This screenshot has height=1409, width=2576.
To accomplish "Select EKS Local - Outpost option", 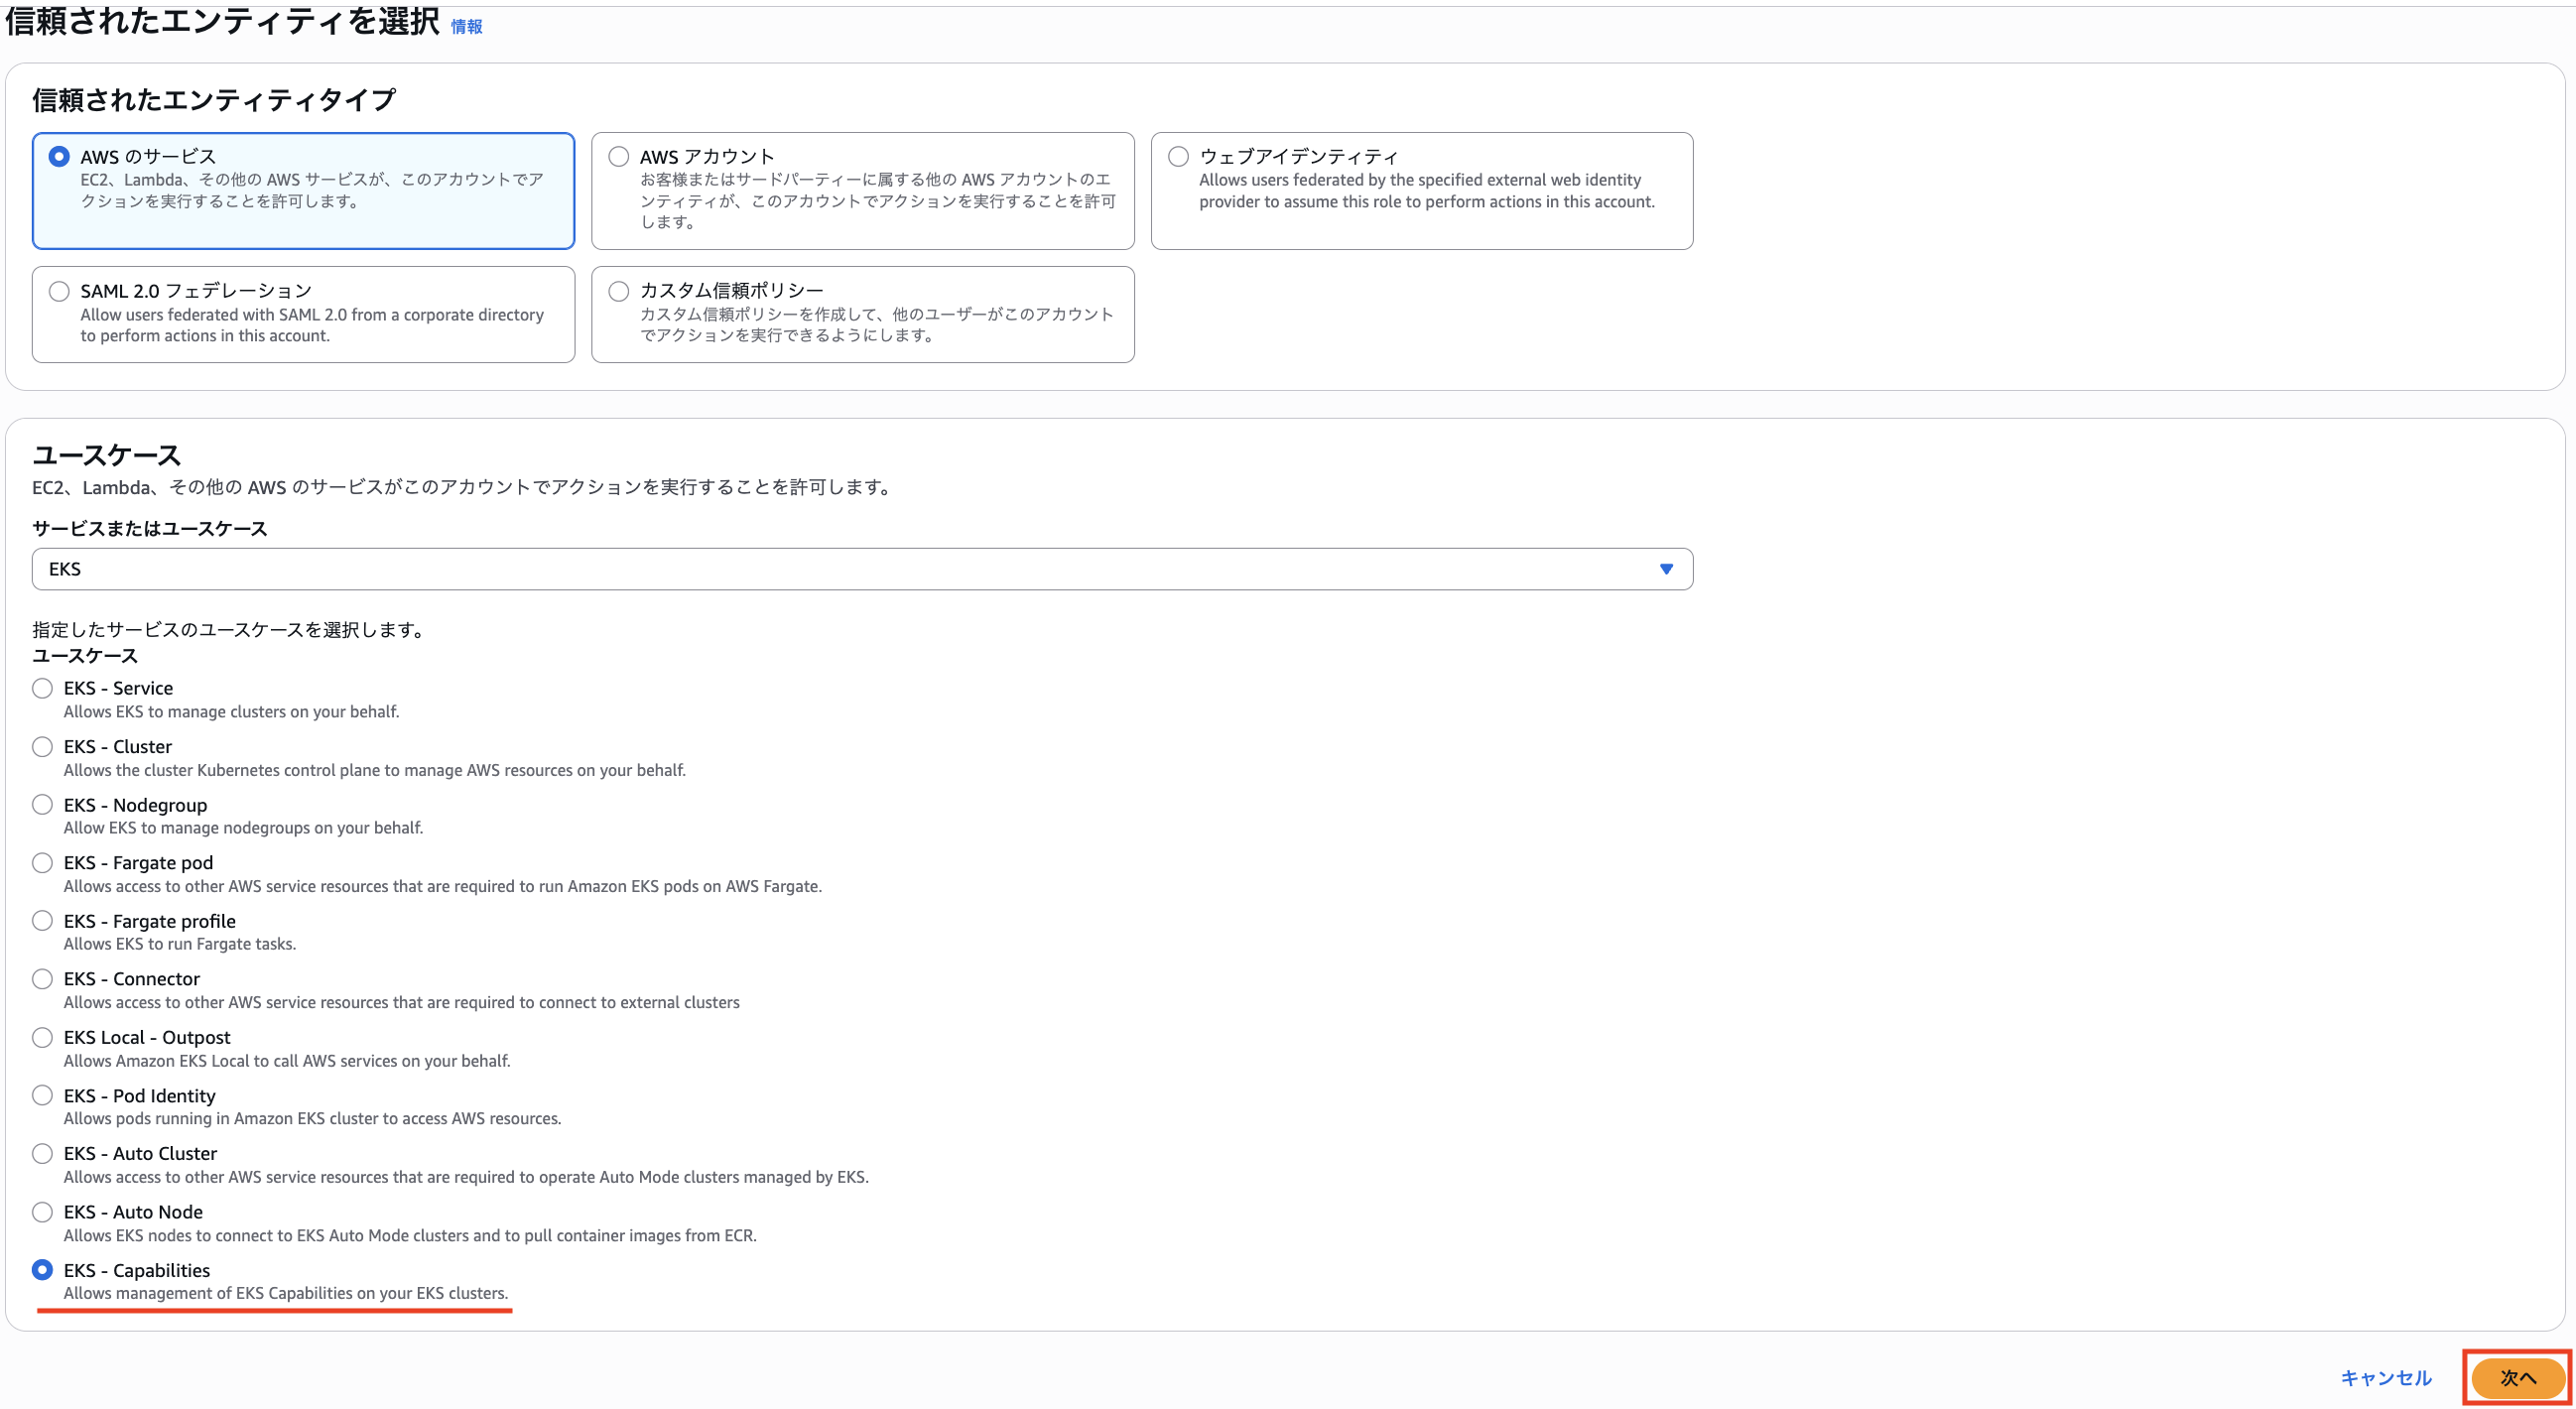I will (x=42, y=1037).
